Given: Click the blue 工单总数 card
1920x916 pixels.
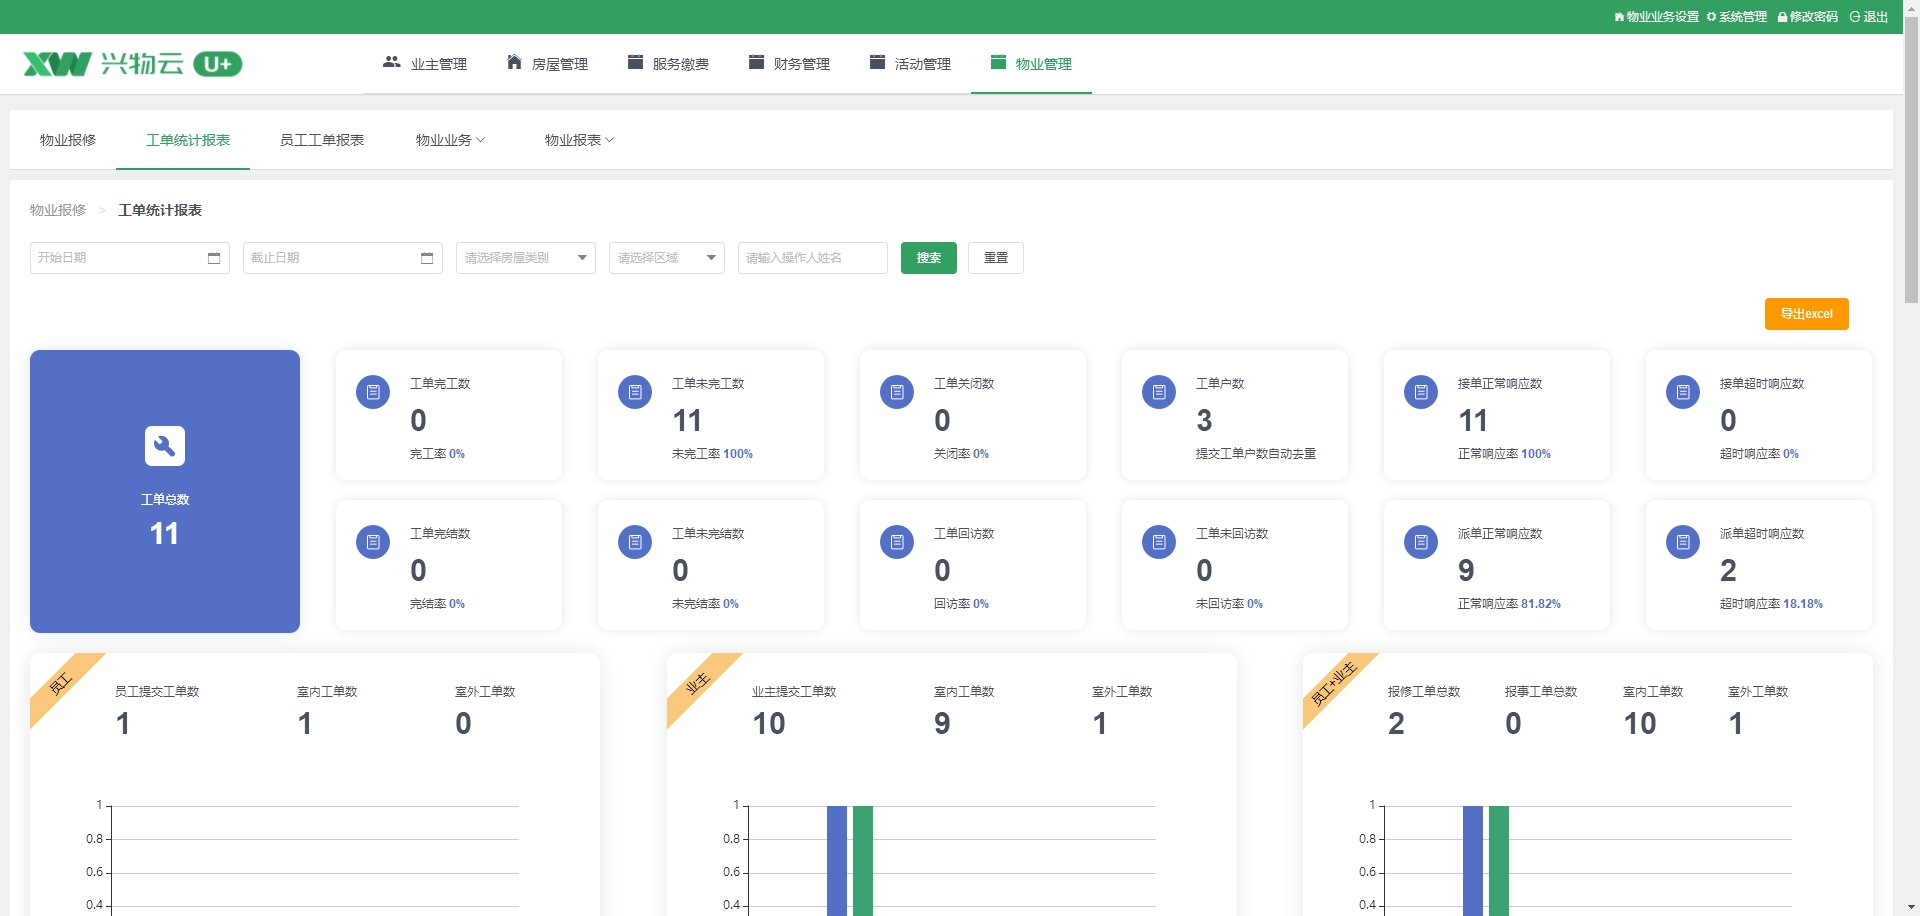Looking at the screenshot, I should click(x=165, y=491).
